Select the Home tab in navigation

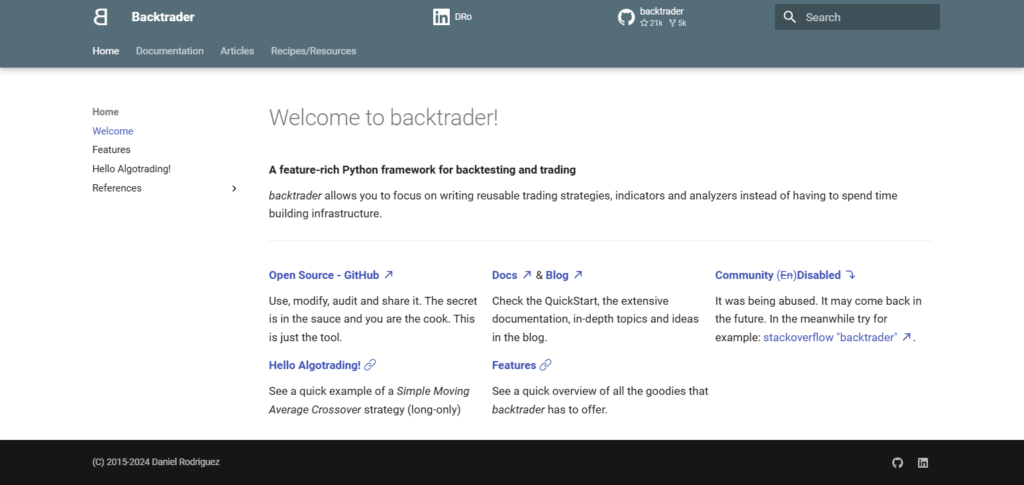(x=105, y=51)
